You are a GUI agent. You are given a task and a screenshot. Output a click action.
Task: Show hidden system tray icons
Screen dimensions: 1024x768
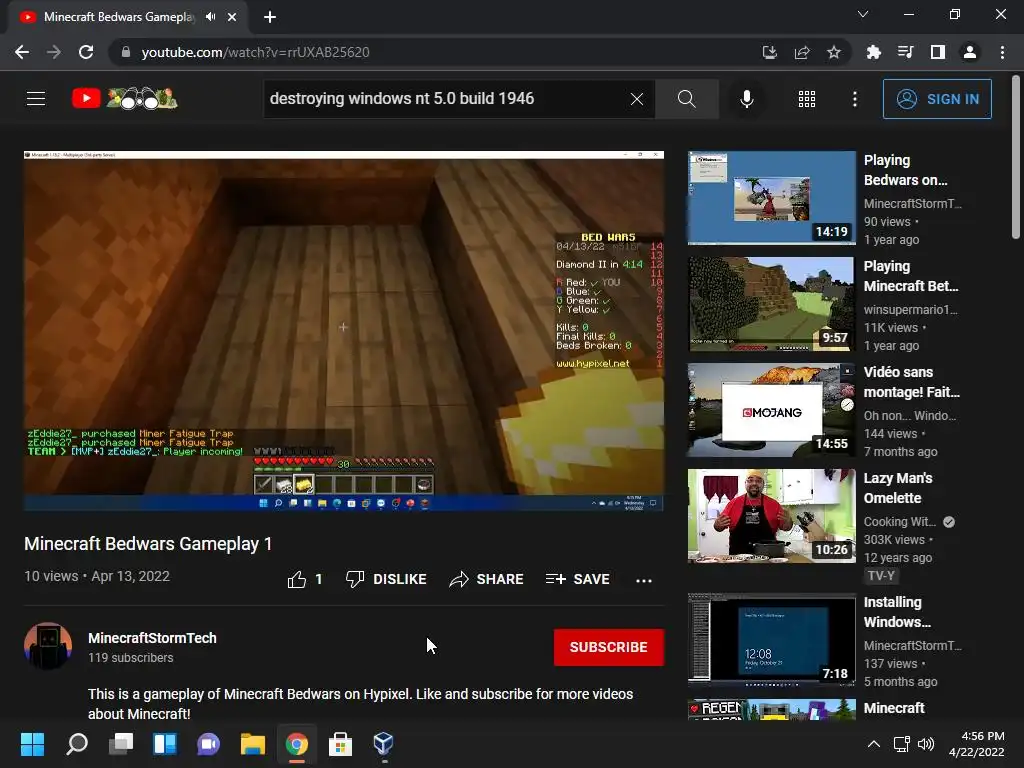tap(873, 744)
